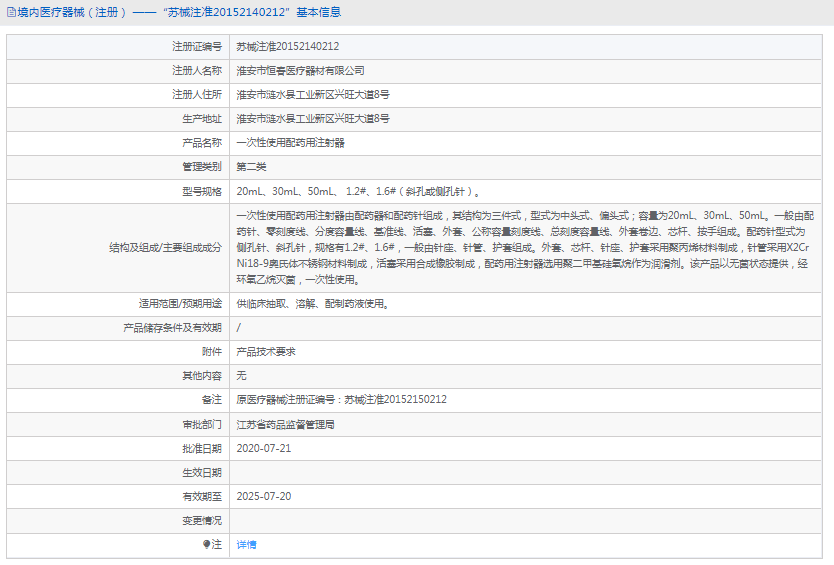Select the page title 境内医疗器械（注册）基本信息

click(179, 12)
